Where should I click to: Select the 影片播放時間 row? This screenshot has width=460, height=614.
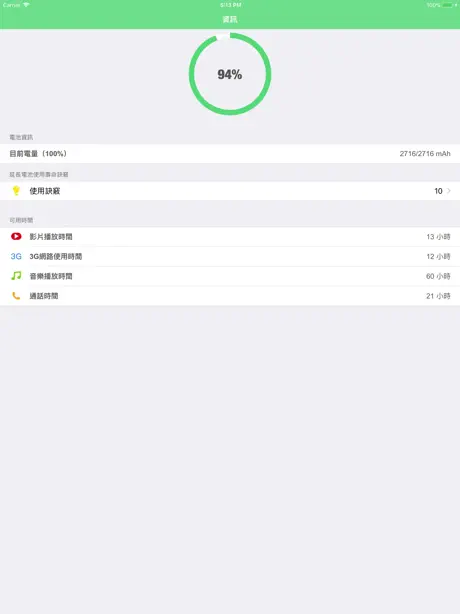(x=230, y=237)
